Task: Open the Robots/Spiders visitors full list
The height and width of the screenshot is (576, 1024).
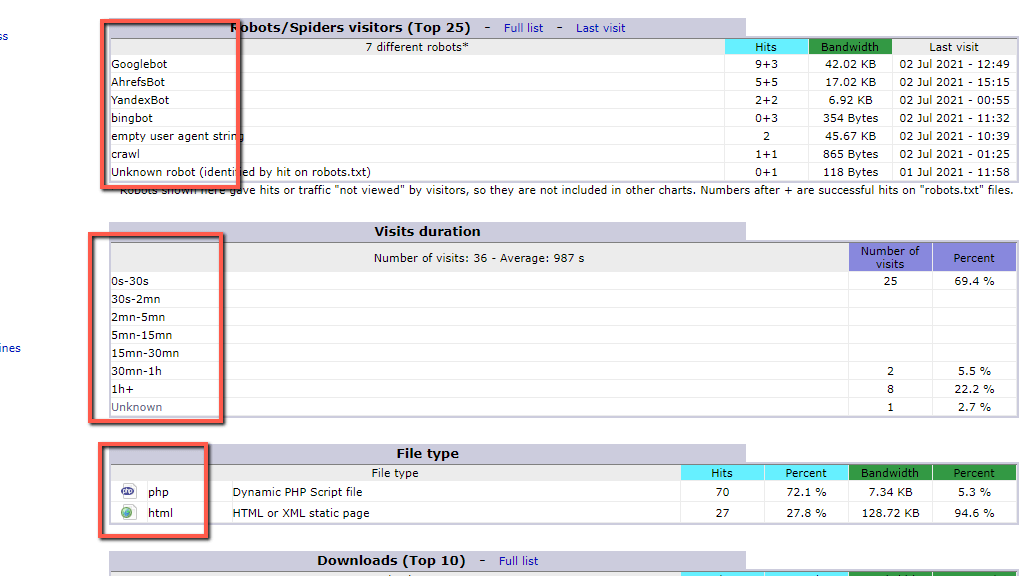Action: (523, 28)
